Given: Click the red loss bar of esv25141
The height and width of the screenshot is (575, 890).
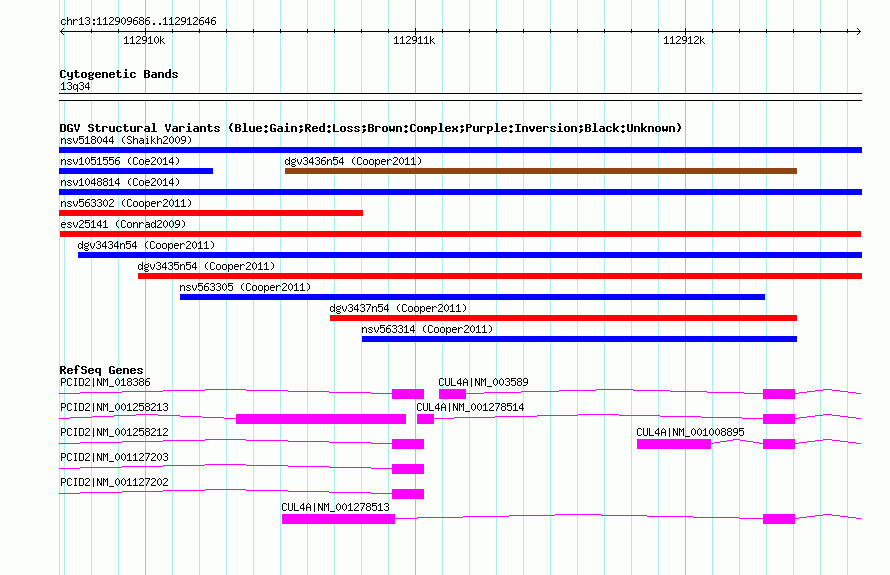Looking at the screenshot, I should (460, 234).
